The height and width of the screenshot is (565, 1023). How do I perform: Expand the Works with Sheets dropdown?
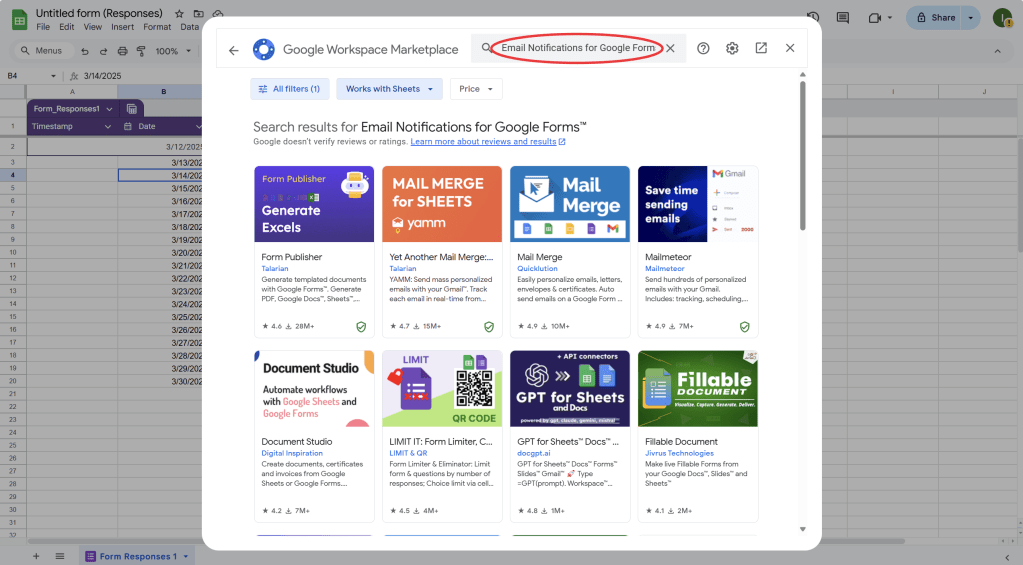point(389,89)
